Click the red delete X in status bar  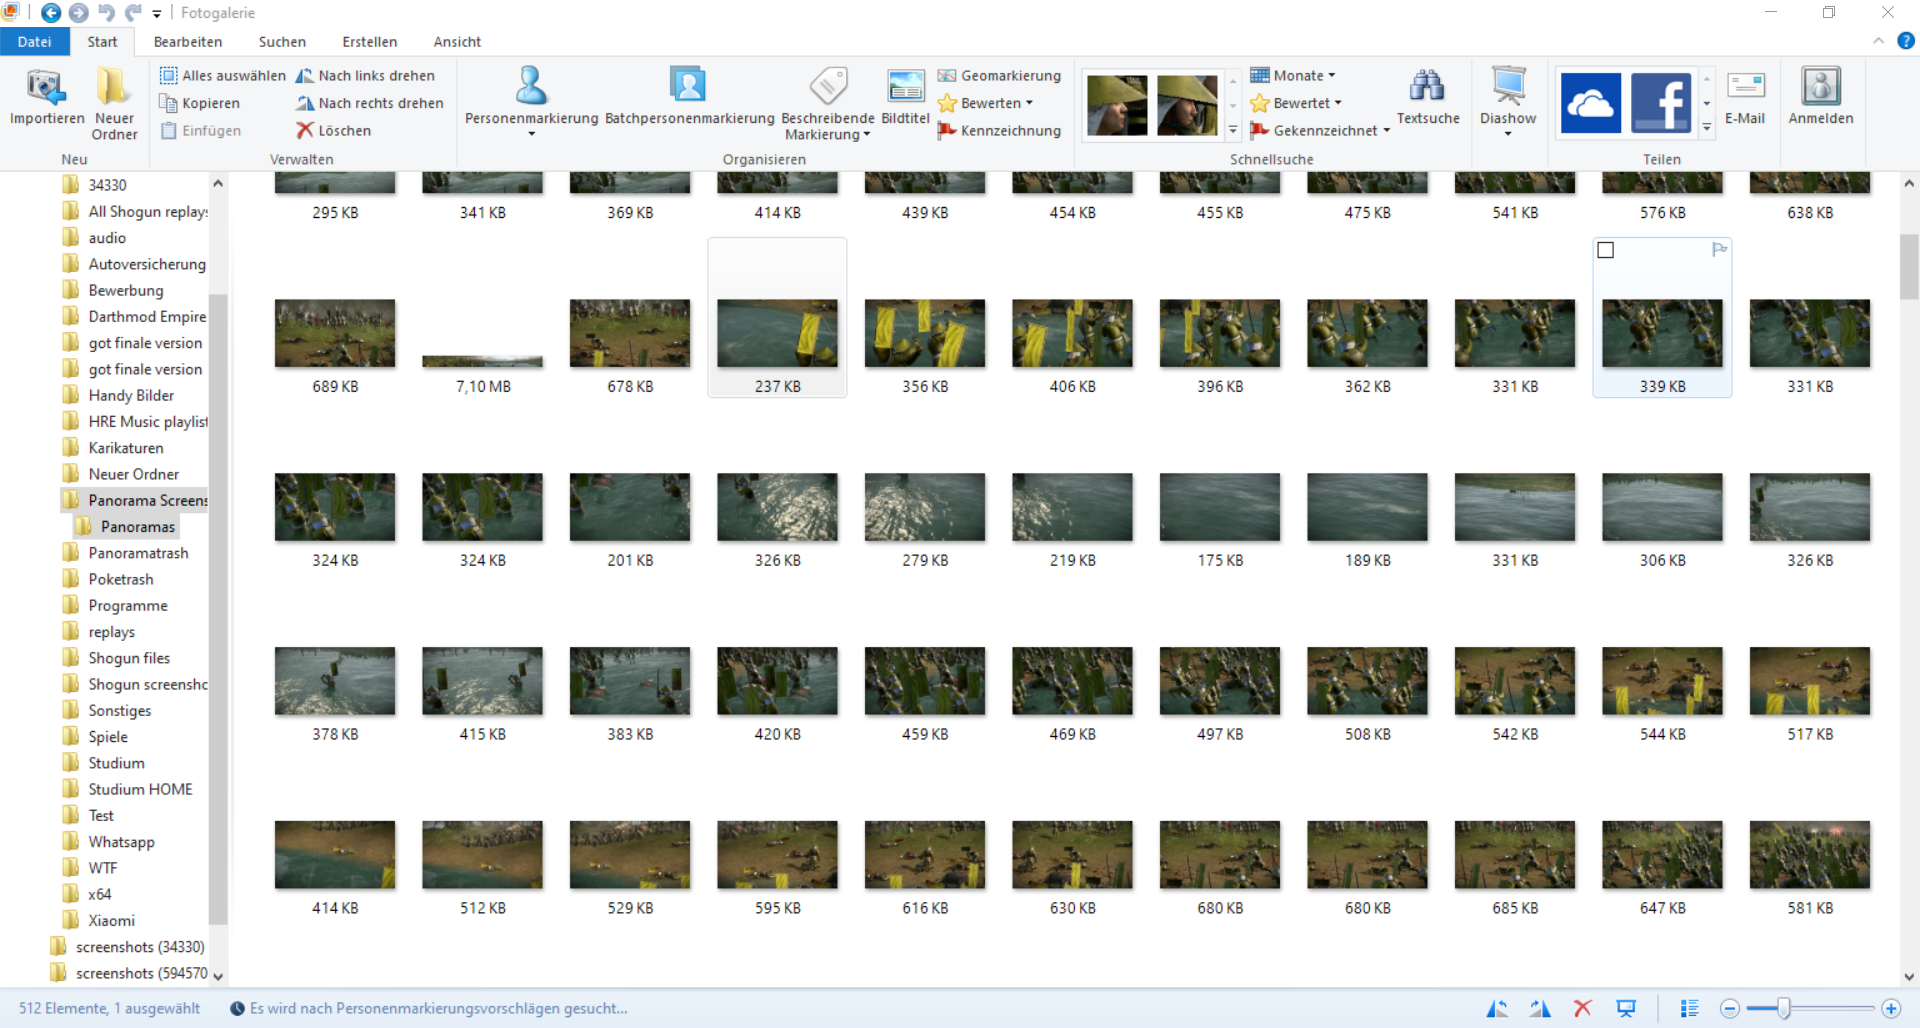pyautogui.click(x=1582, y=1008)
